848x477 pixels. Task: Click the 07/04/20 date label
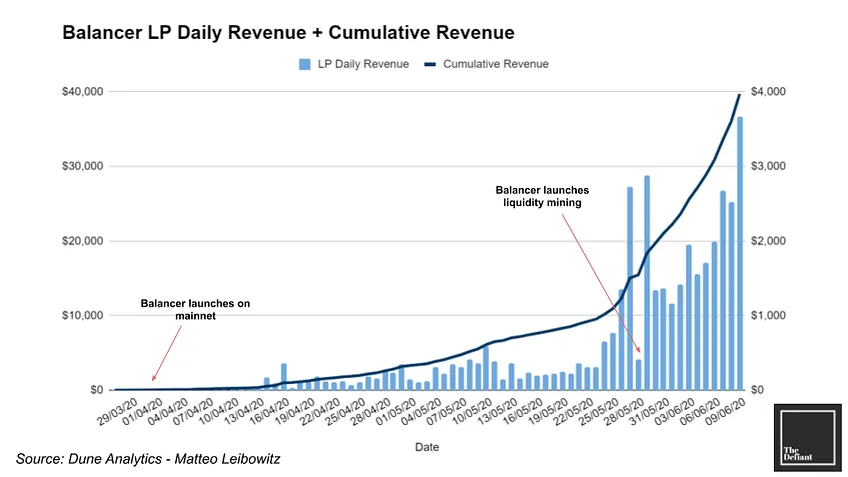(193, 412)
